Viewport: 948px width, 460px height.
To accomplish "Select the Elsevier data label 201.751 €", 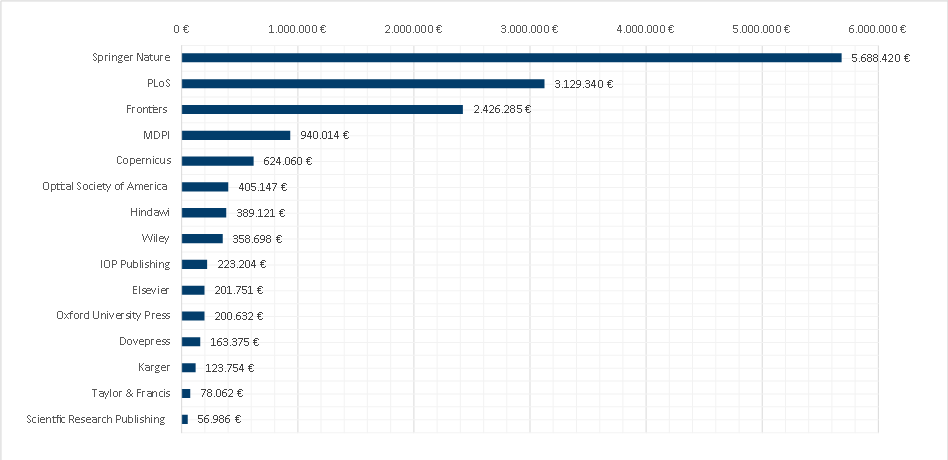I will (238, 290).
